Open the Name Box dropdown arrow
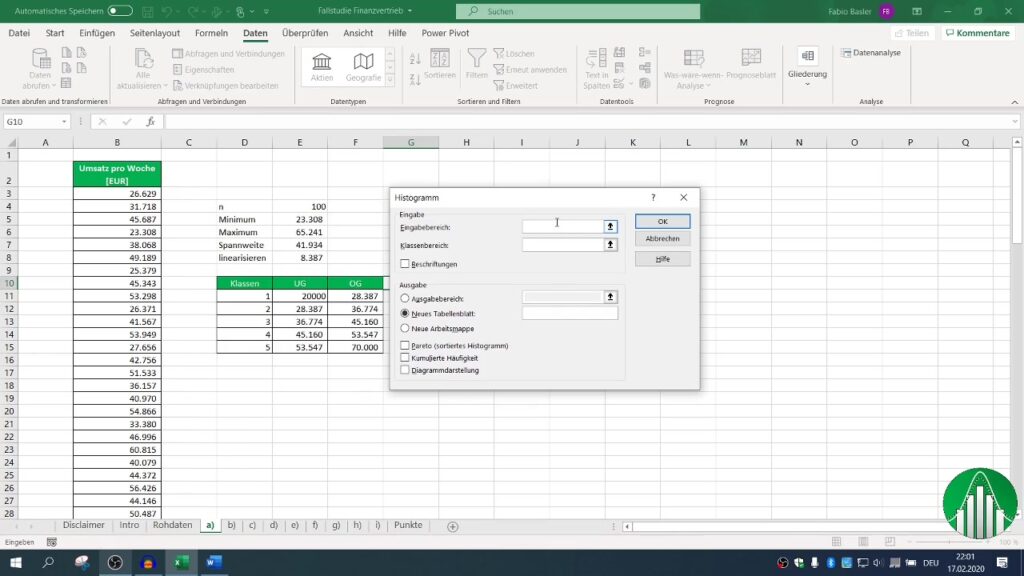This screenshot has width=1024, height=576. tap(65, 122)
